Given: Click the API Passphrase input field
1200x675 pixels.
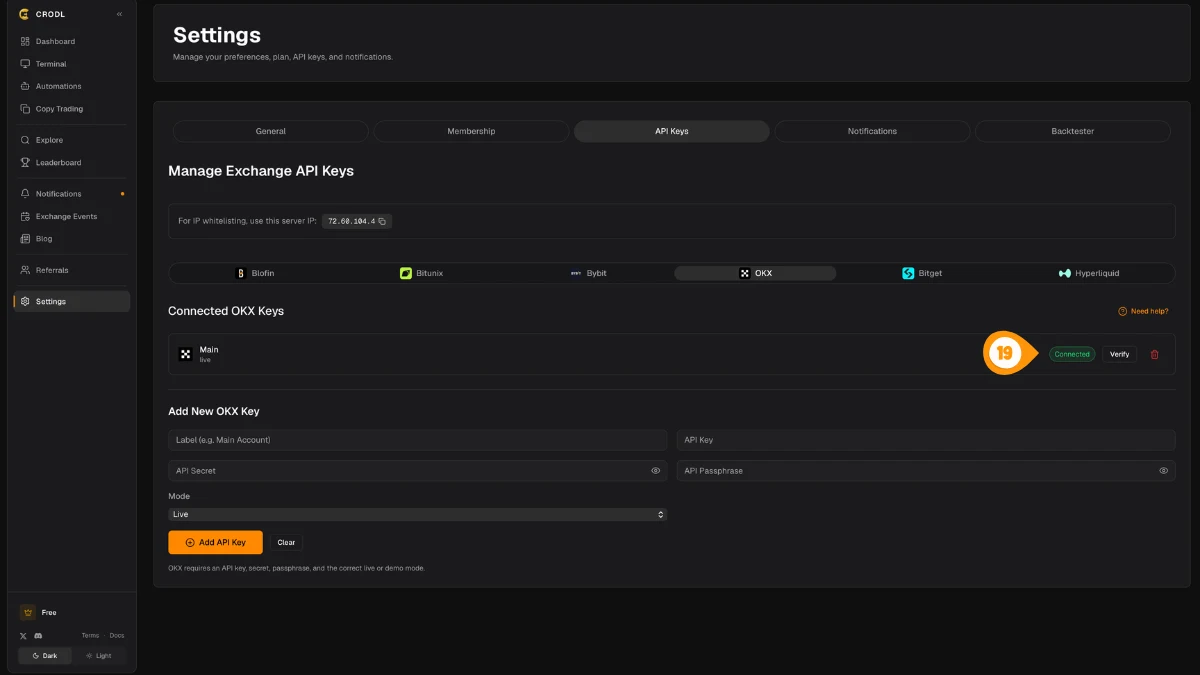Looking at the screenshot, I should point(926,470).
